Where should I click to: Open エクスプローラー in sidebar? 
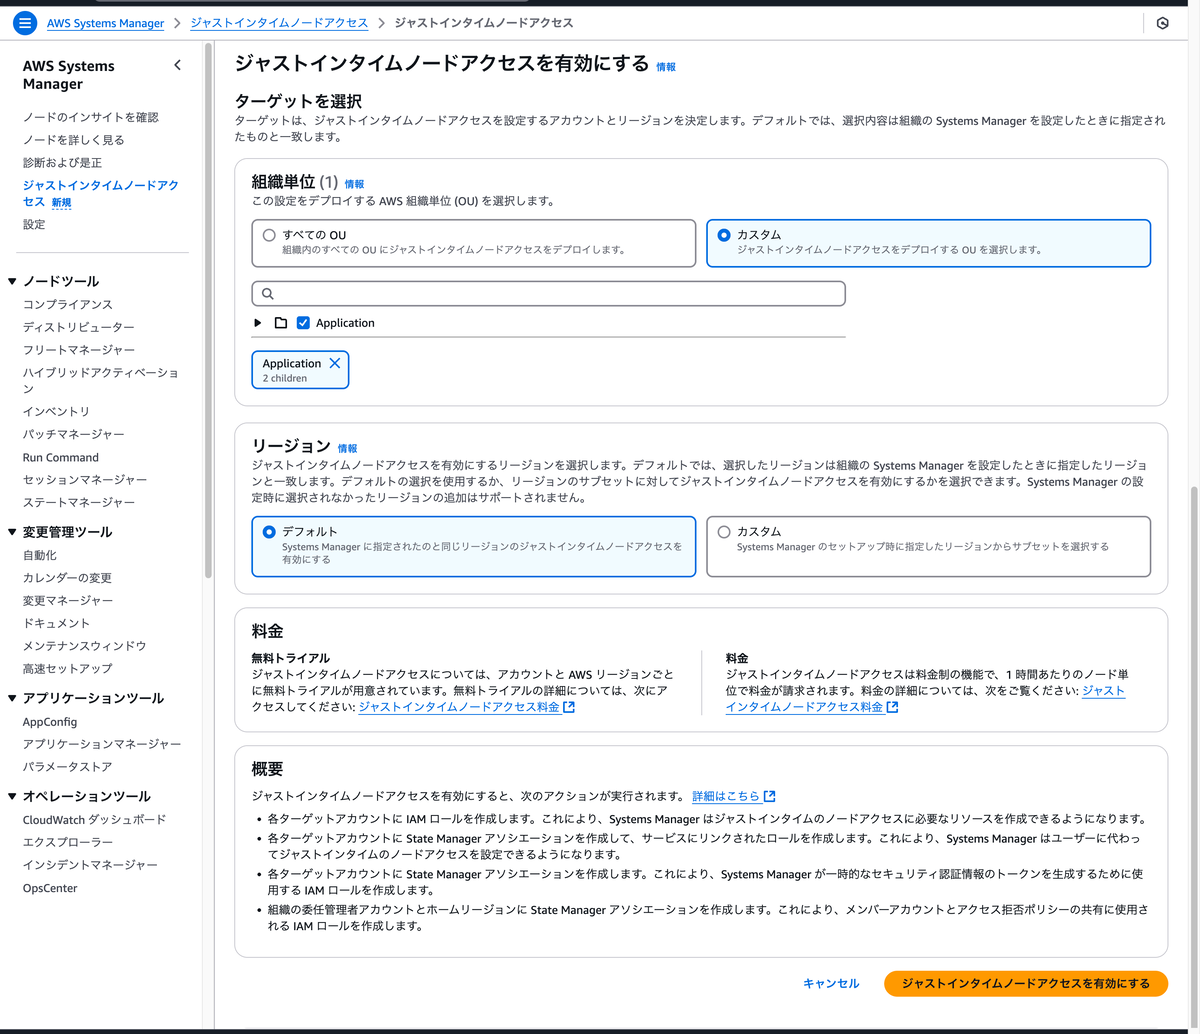click(68, 842)
